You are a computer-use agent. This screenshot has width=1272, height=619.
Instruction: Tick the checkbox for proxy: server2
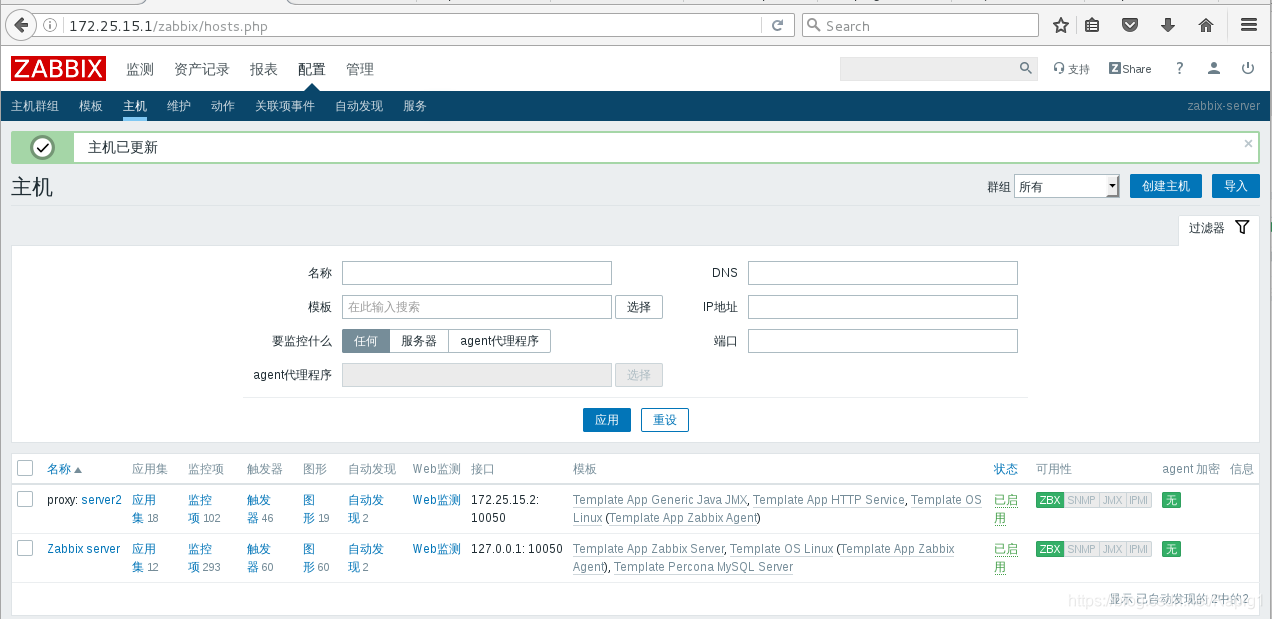pyautogui.click(x=25, y=499)
